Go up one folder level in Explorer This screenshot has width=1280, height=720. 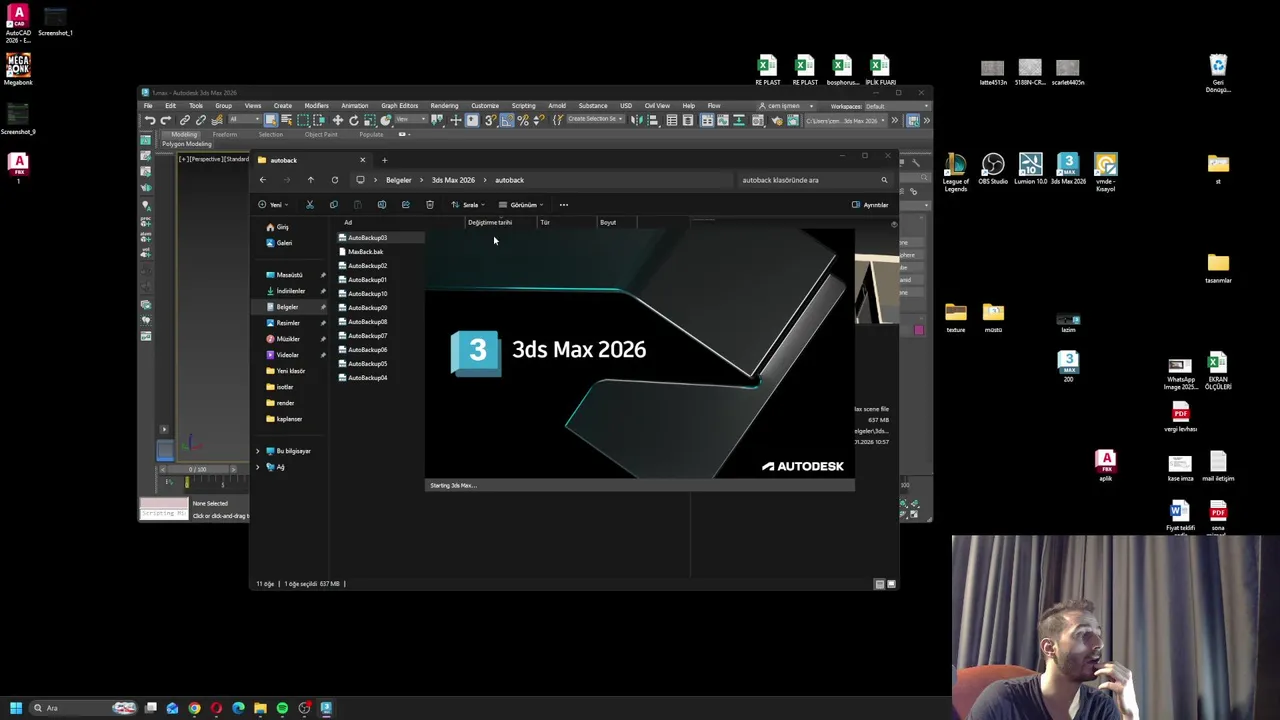pyautogui.click(x=311, y=180)
